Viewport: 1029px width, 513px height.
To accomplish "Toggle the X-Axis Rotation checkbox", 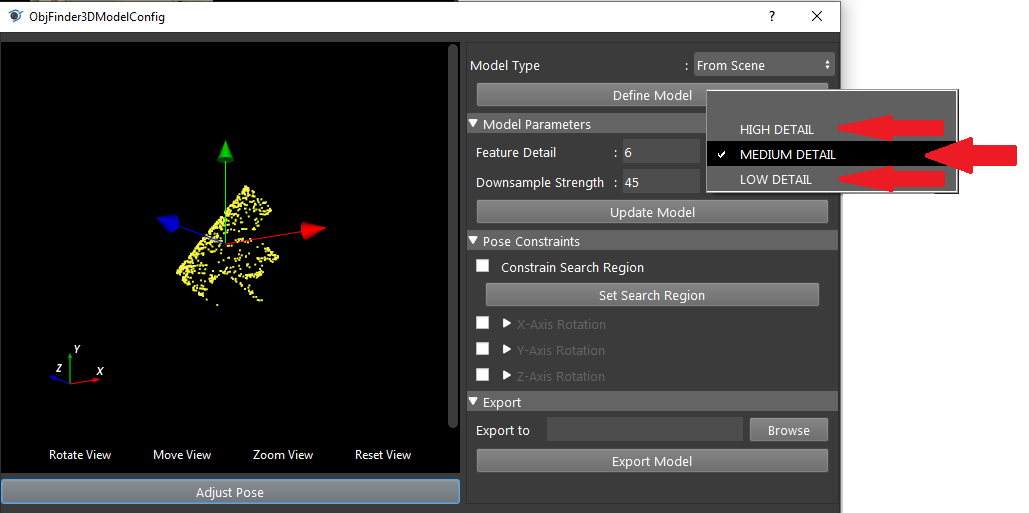I will tap(483, 323).
